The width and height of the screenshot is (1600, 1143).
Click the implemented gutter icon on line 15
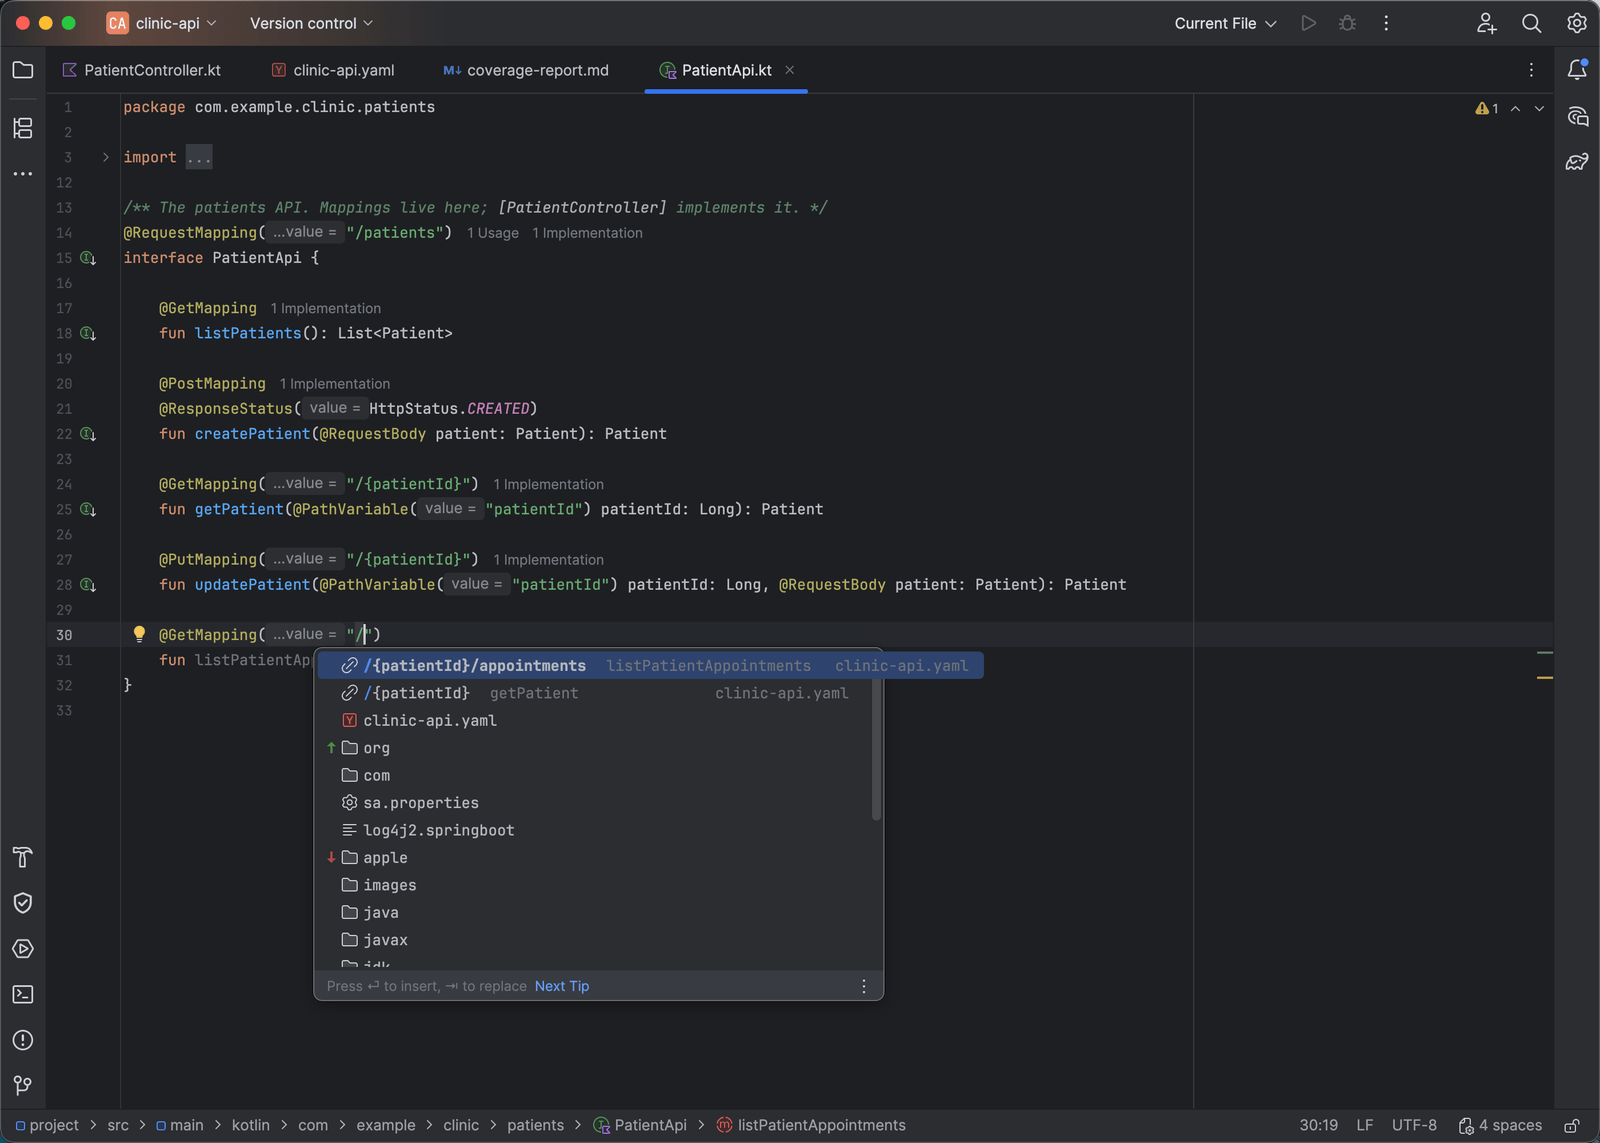88,258
